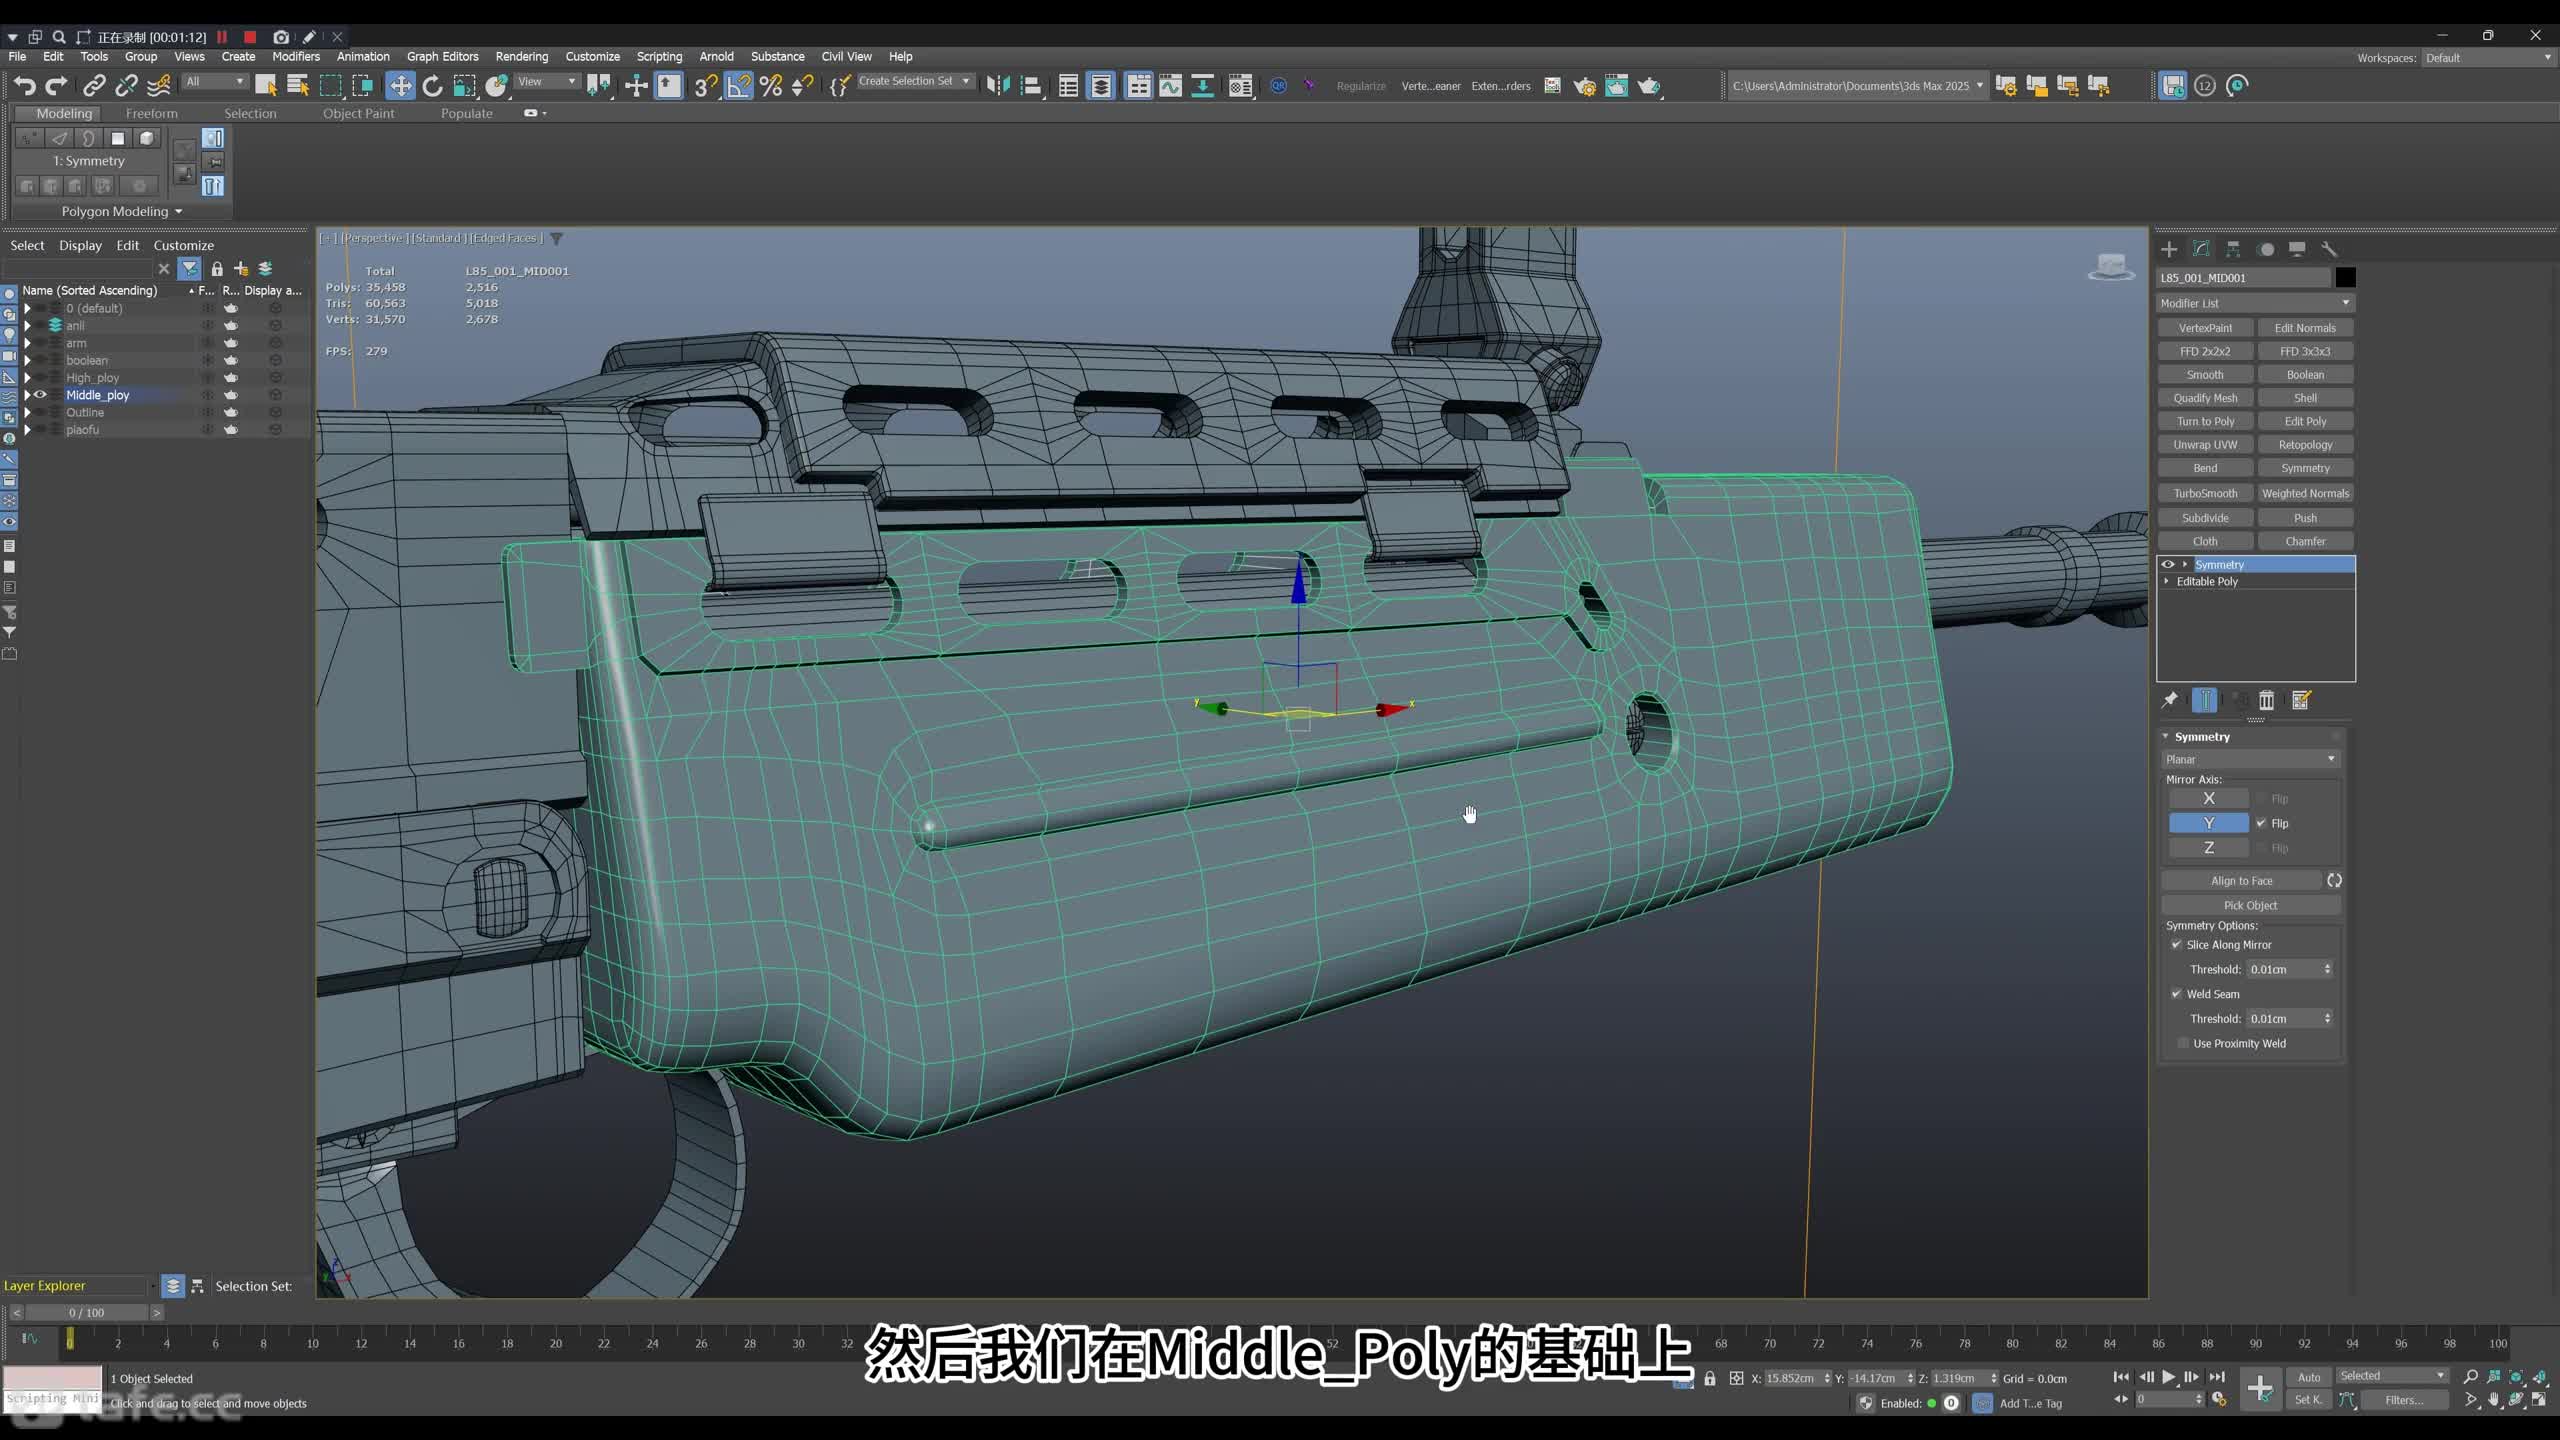The height and width of the screenshot is (1440, 2560).
Task: Switch to the Freeform ribbon tab
Action: (x=152, y=113)
